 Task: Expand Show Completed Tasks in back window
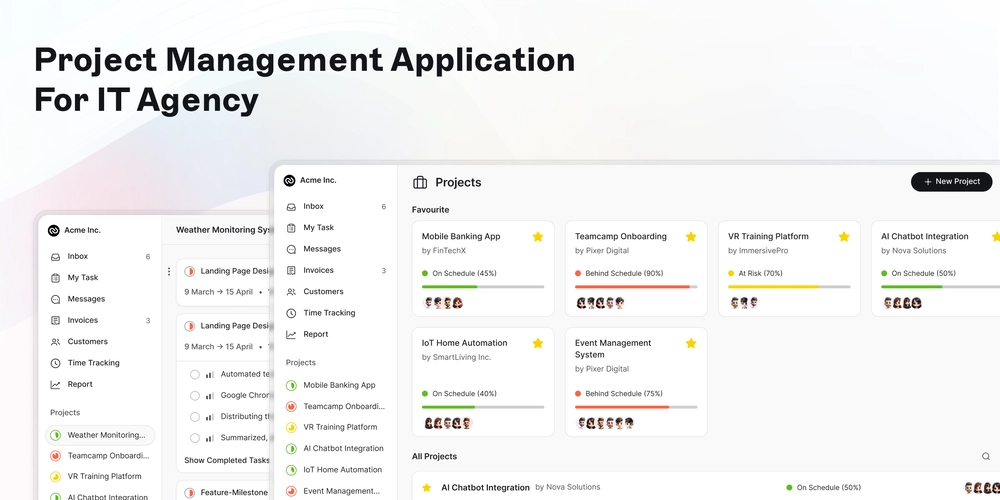tap(226, 460)
